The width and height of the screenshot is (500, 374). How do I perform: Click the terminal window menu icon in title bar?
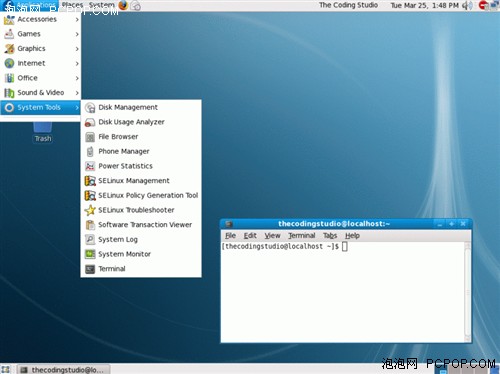229,224
